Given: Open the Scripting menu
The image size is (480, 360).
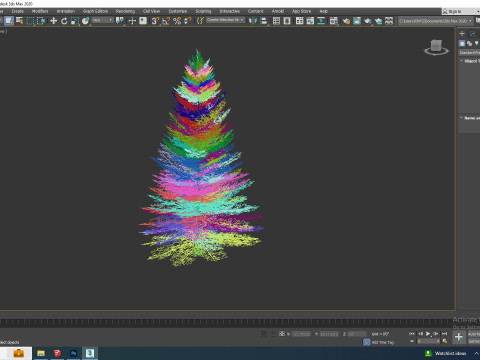Looking at the screenshot, I should pos(203,11).
